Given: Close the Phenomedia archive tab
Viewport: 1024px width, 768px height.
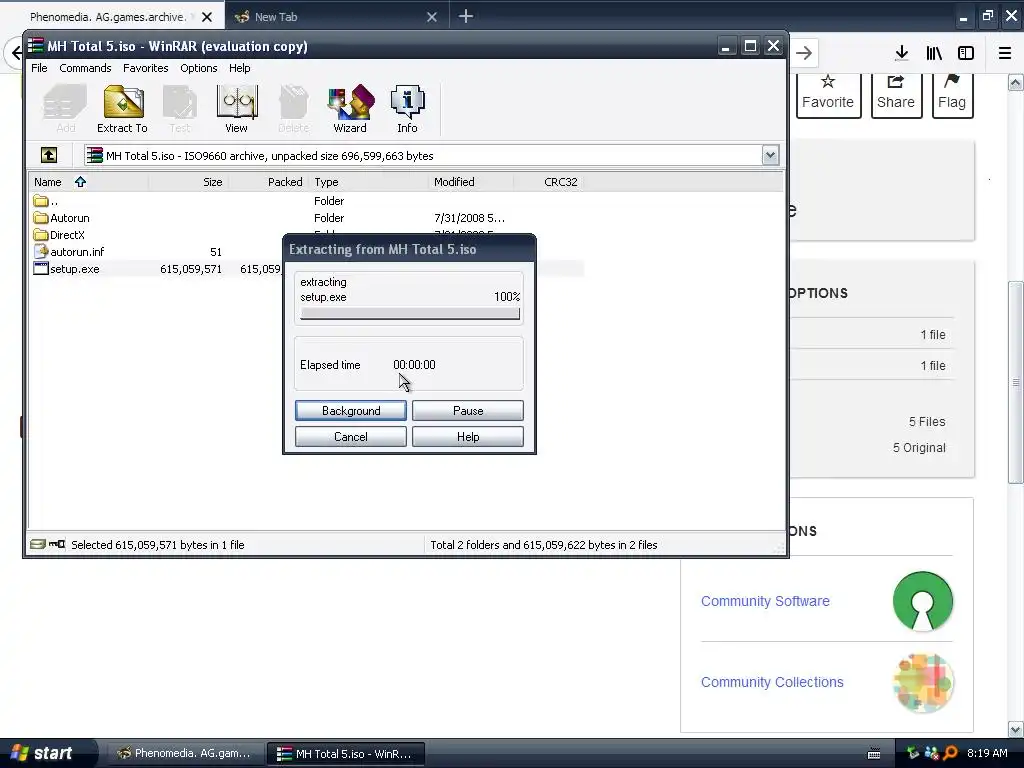Looking at the screenshot, I should click(x=207, y=17).
